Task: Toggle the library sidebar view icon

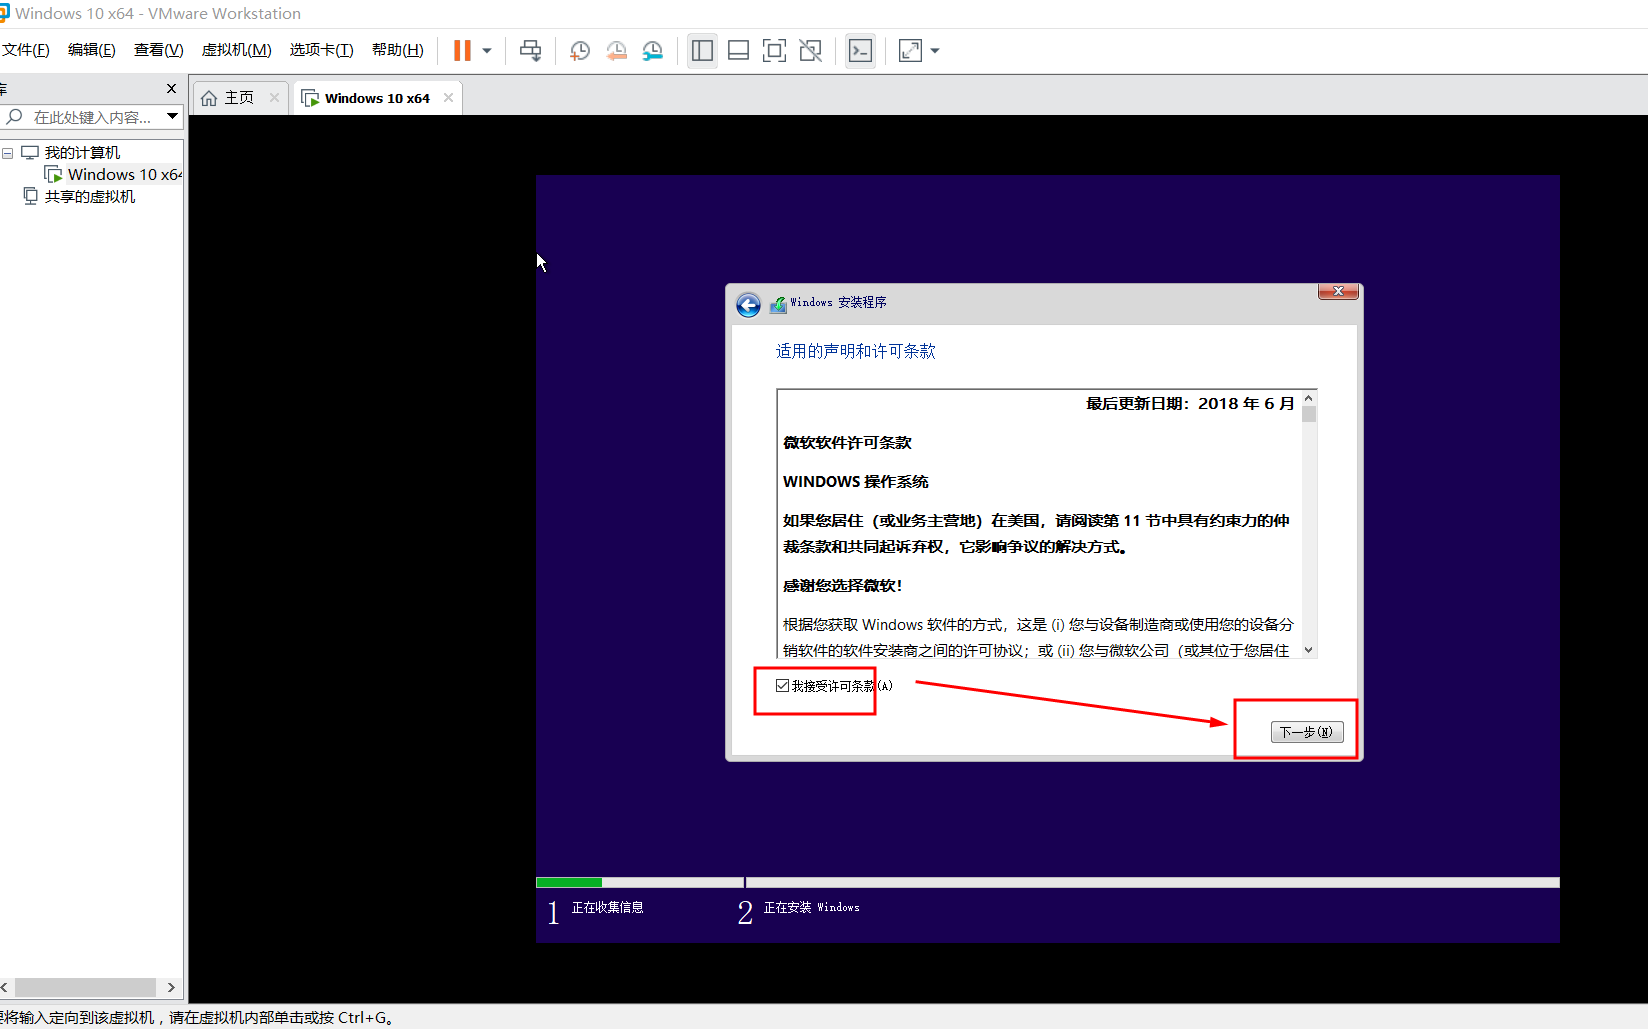Action: pos(702,51)
